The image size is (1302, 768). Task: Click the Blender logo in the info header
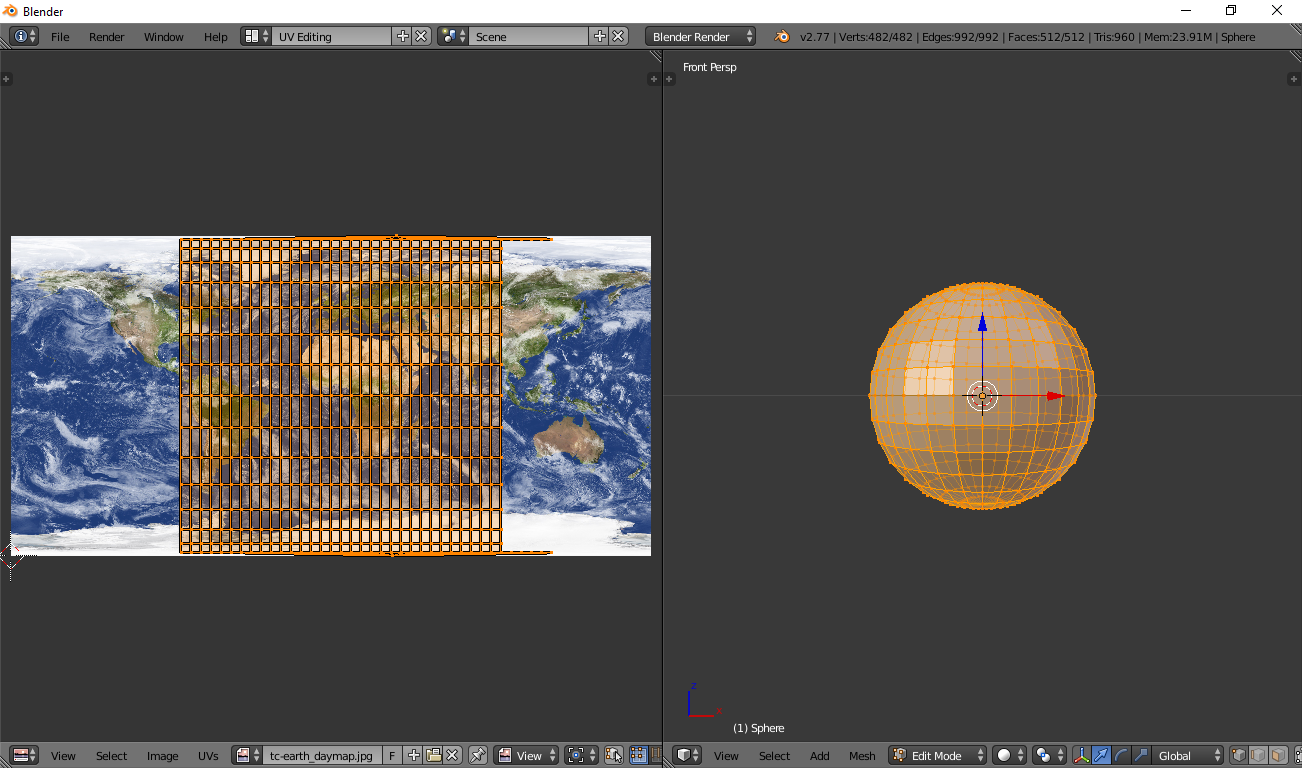pos(782,37)
